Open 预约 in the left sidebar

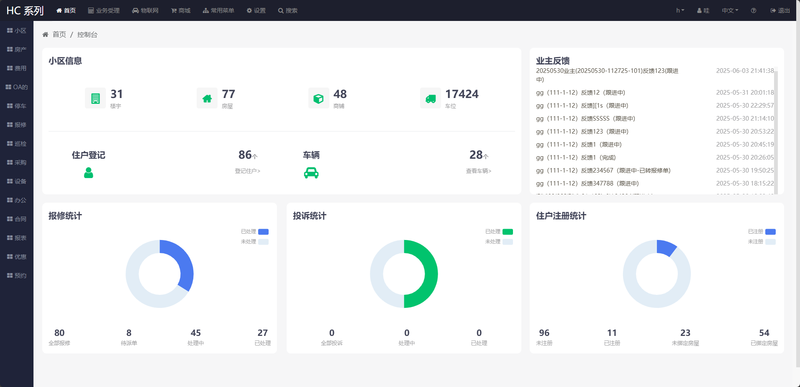16,276
